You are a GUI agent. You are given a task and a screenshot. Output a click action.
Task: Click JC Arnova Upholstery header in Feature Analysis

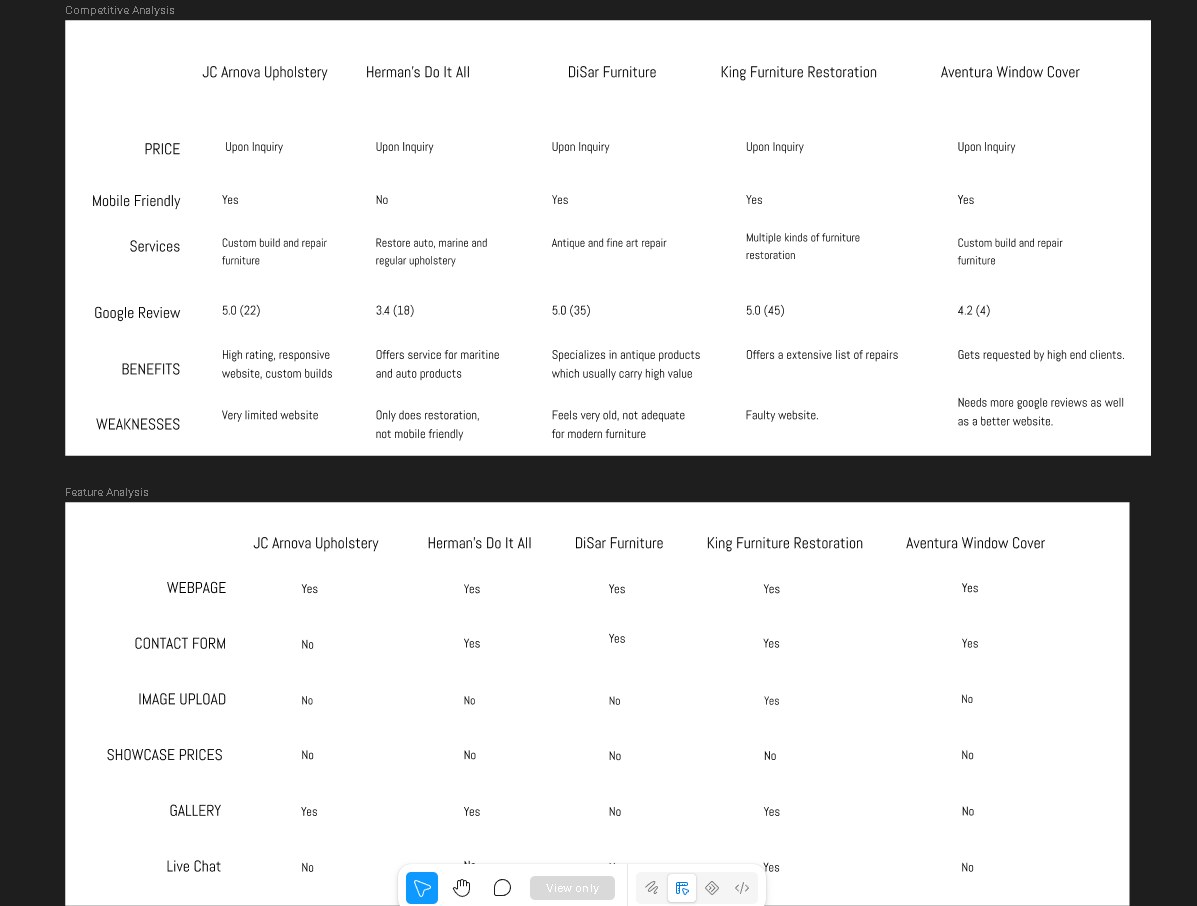click(316, 543)
